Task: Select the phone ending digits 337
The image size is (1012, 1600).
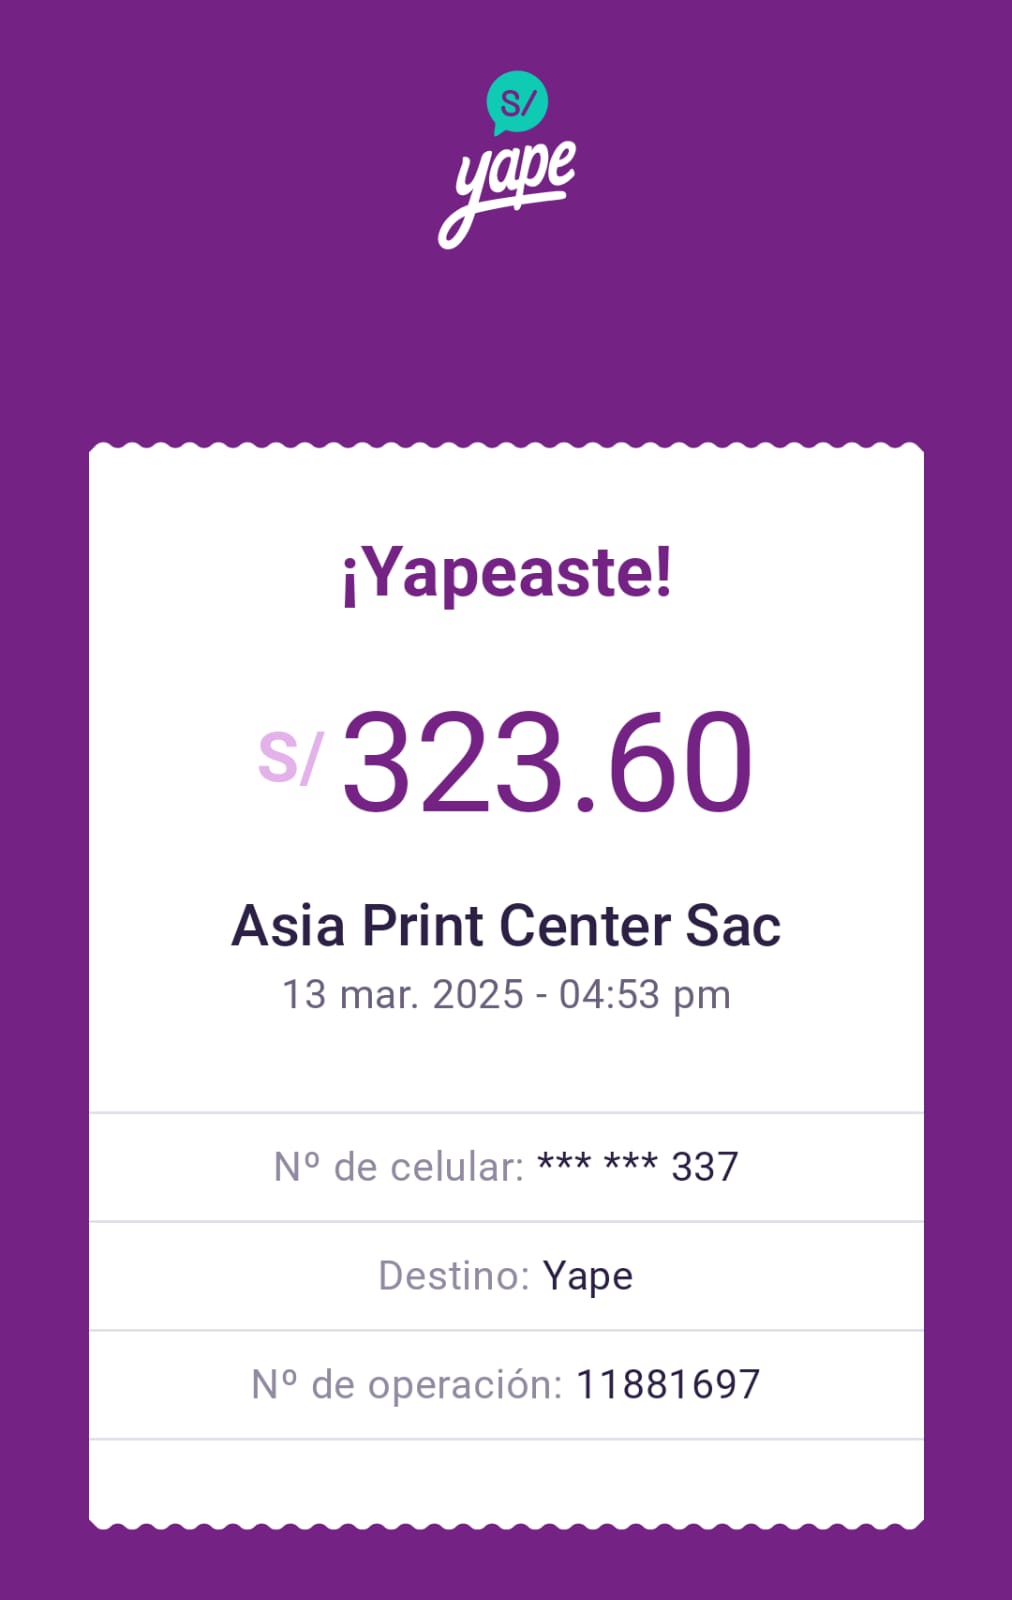Action: click(x=705, y=1167)
